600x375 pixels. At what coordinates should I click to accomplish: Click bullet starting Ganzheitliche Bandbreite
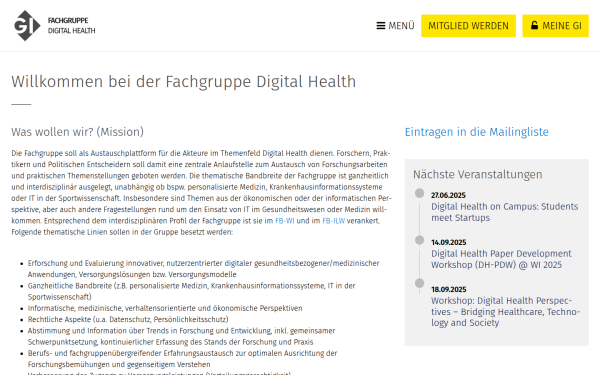pyautogui.click(x=191, y=291)
